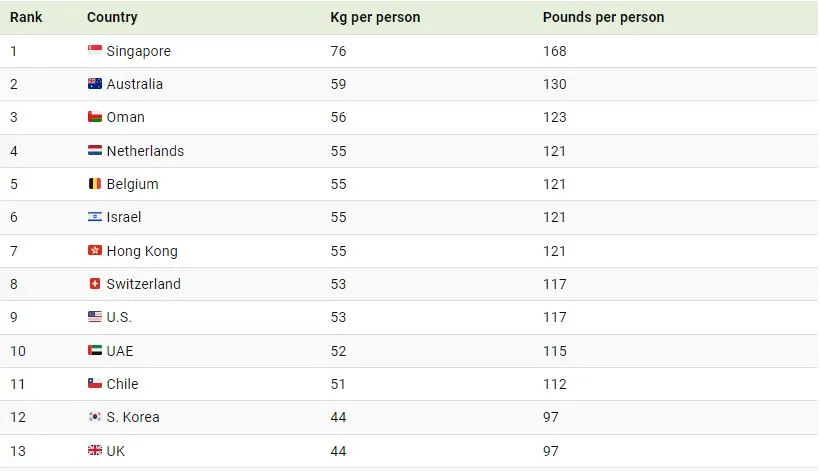Click the Switzerland flag icon
The image size is (820, 471).
click(x=95, y=284)
